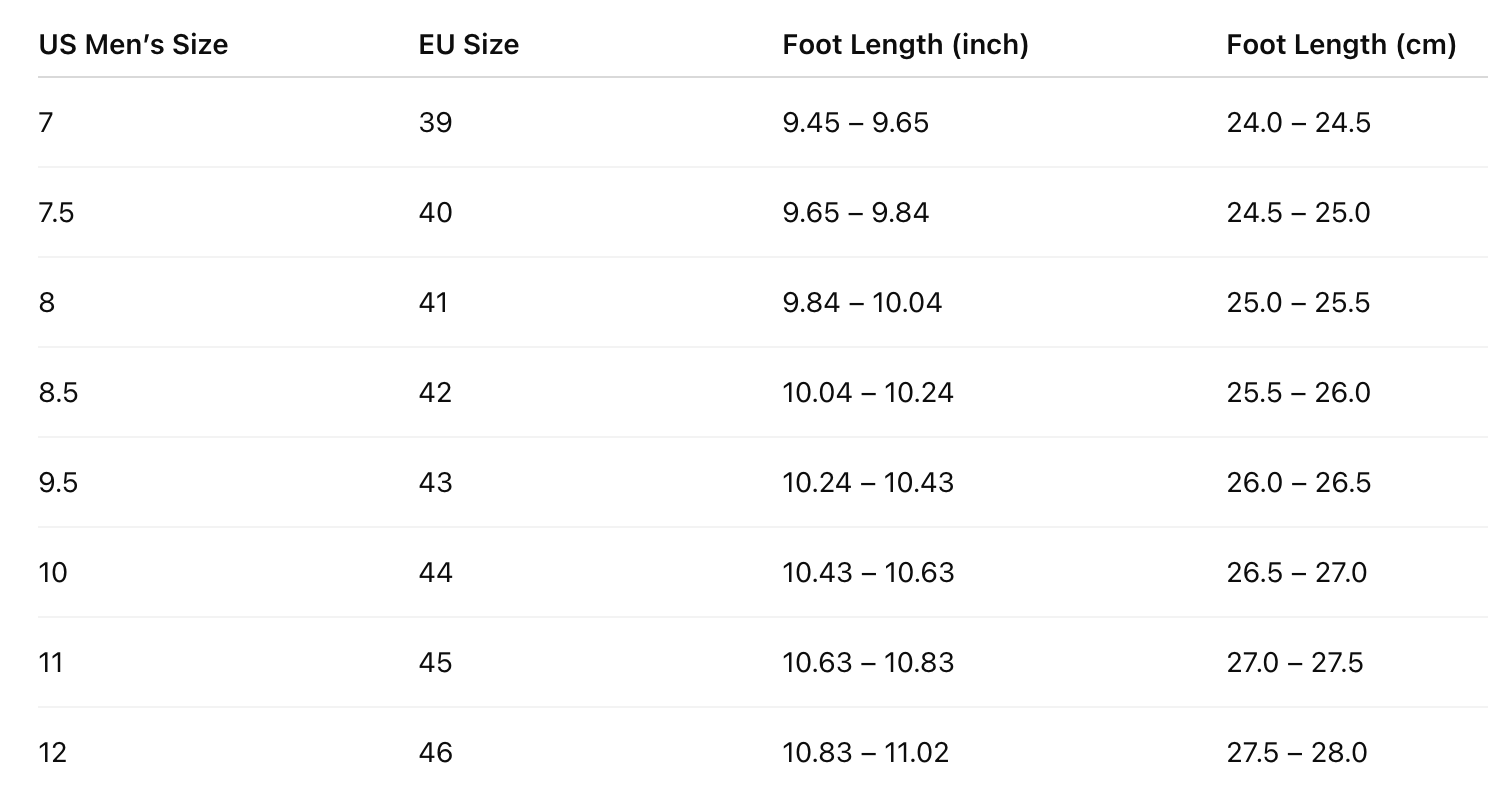The width and height of the screenshot is (1488, 801).
Task: Click the EU Size column header
Action: 469,45
